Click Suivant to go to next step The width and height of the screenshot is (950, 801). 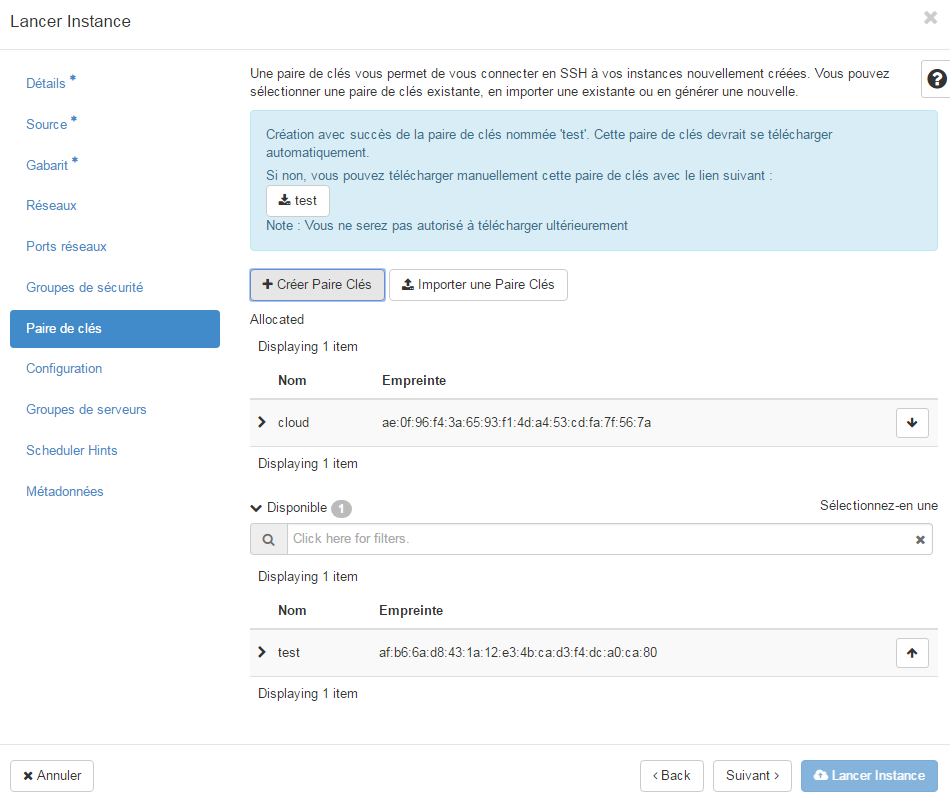[x=752, y=776]
